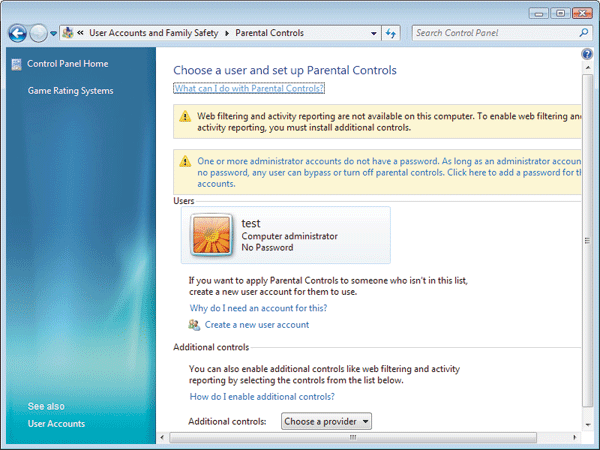
Task: Click the Control Panel icon in address bar
Action: (x=68, y=33)
